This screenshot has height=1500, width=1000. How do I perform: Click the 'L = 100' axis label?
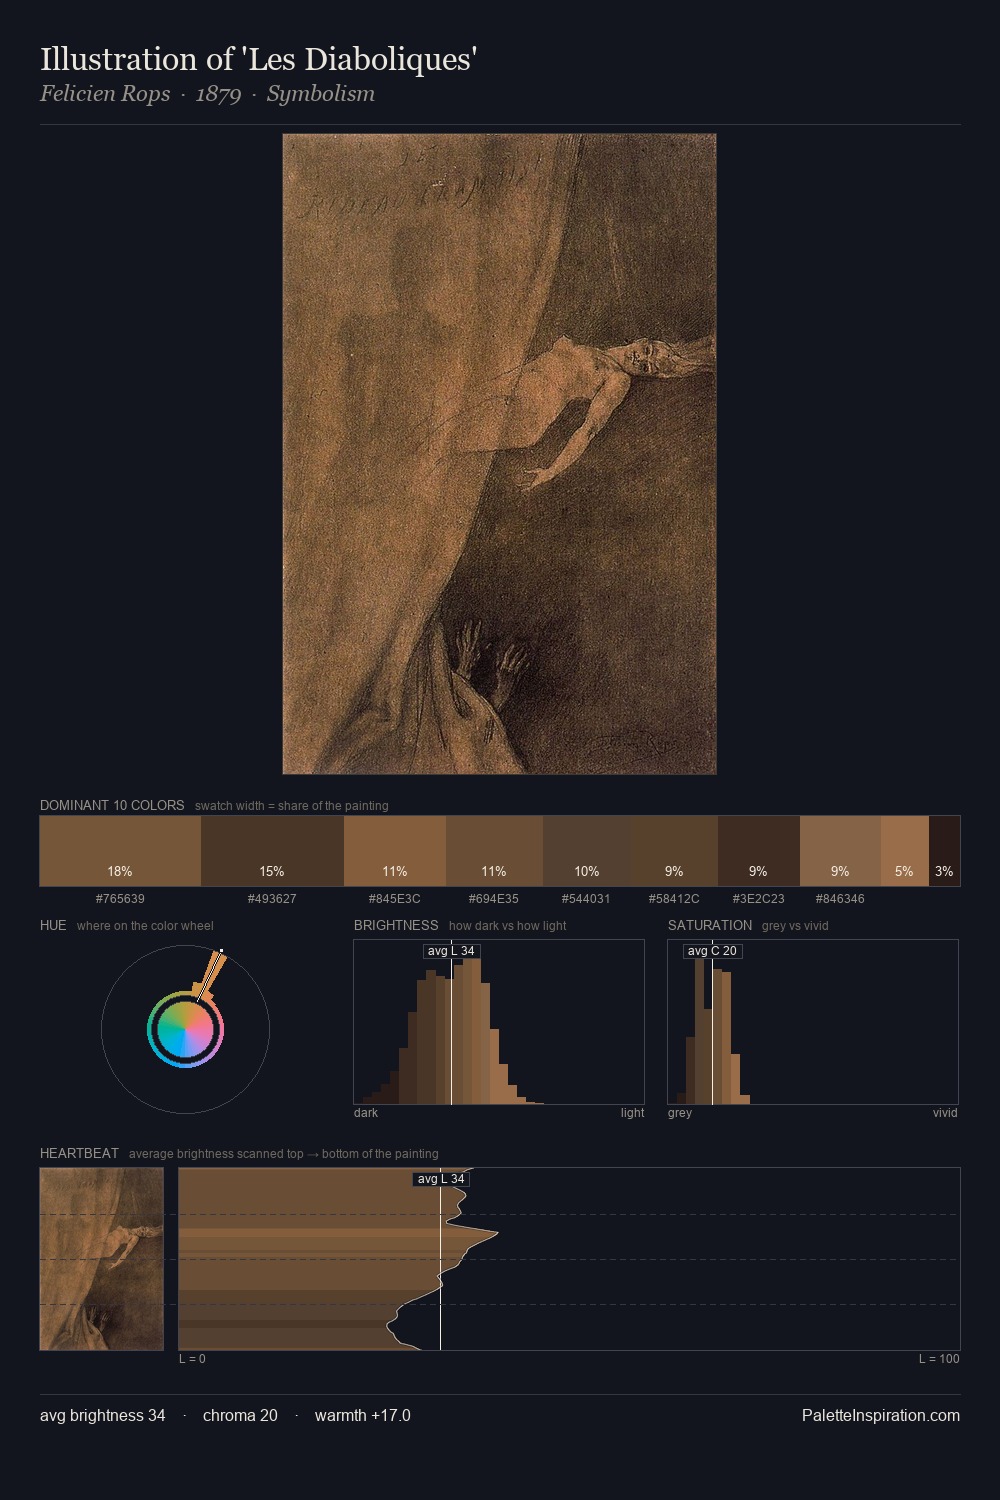939,1359
